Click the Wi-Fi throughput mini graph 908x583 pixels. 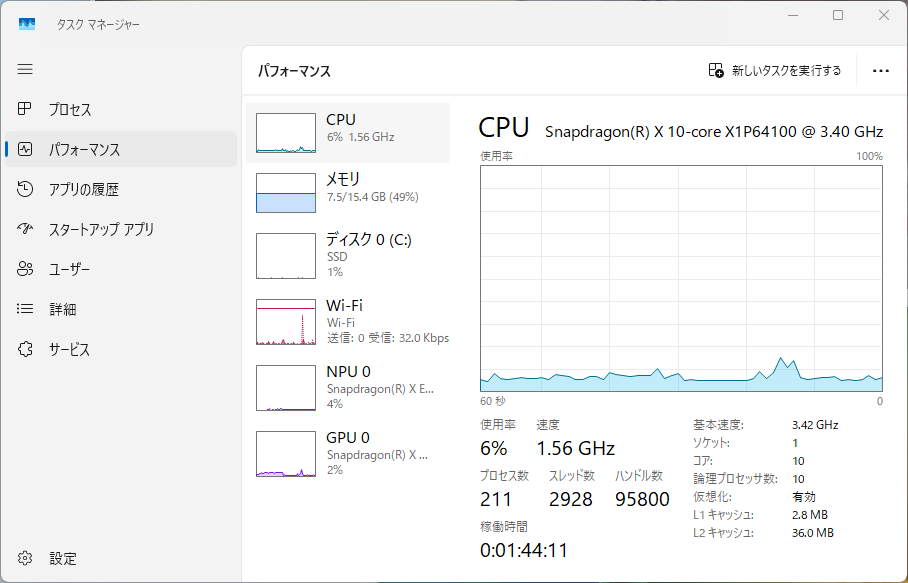287,320
